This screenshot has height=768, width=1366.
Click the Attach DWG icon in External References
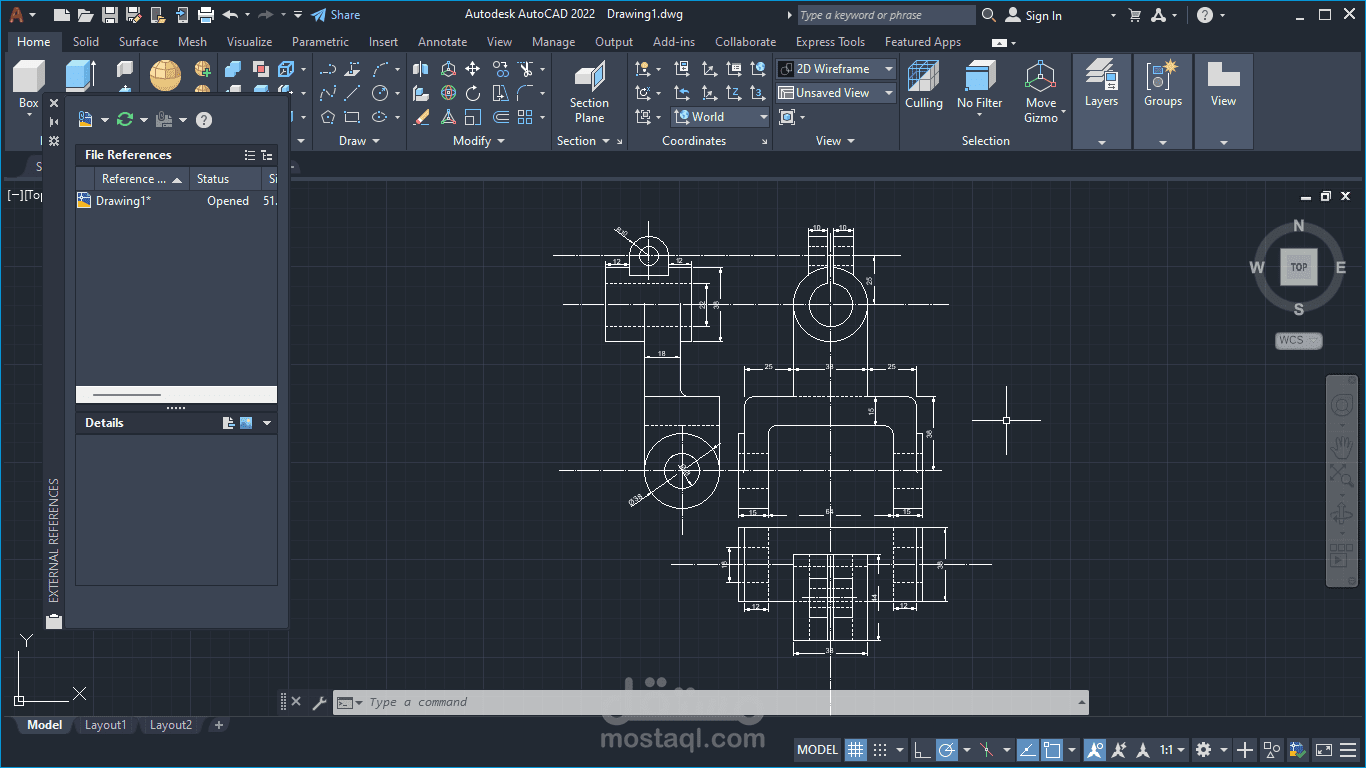pyautogui.click(x=86, y=119)
